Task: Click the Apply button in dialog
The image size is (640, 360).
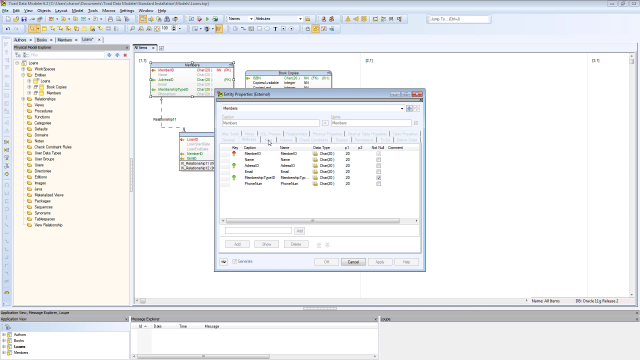Action: coord(380,262)
